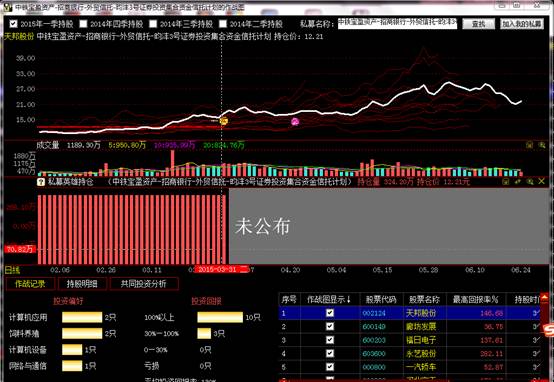The width and height of the screenshot is (554, 382).
Task: Click the table scroll-up arrow button
Action: point(544,299)
